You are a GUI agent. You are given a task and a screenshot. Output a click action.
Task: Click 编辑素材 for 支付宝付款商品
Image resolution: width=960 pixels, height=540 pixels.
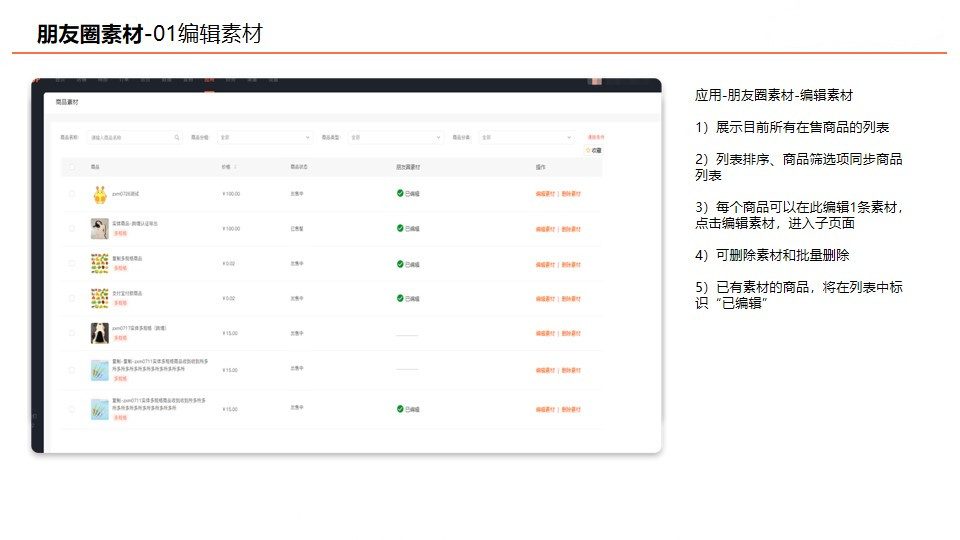coord(545,299)
